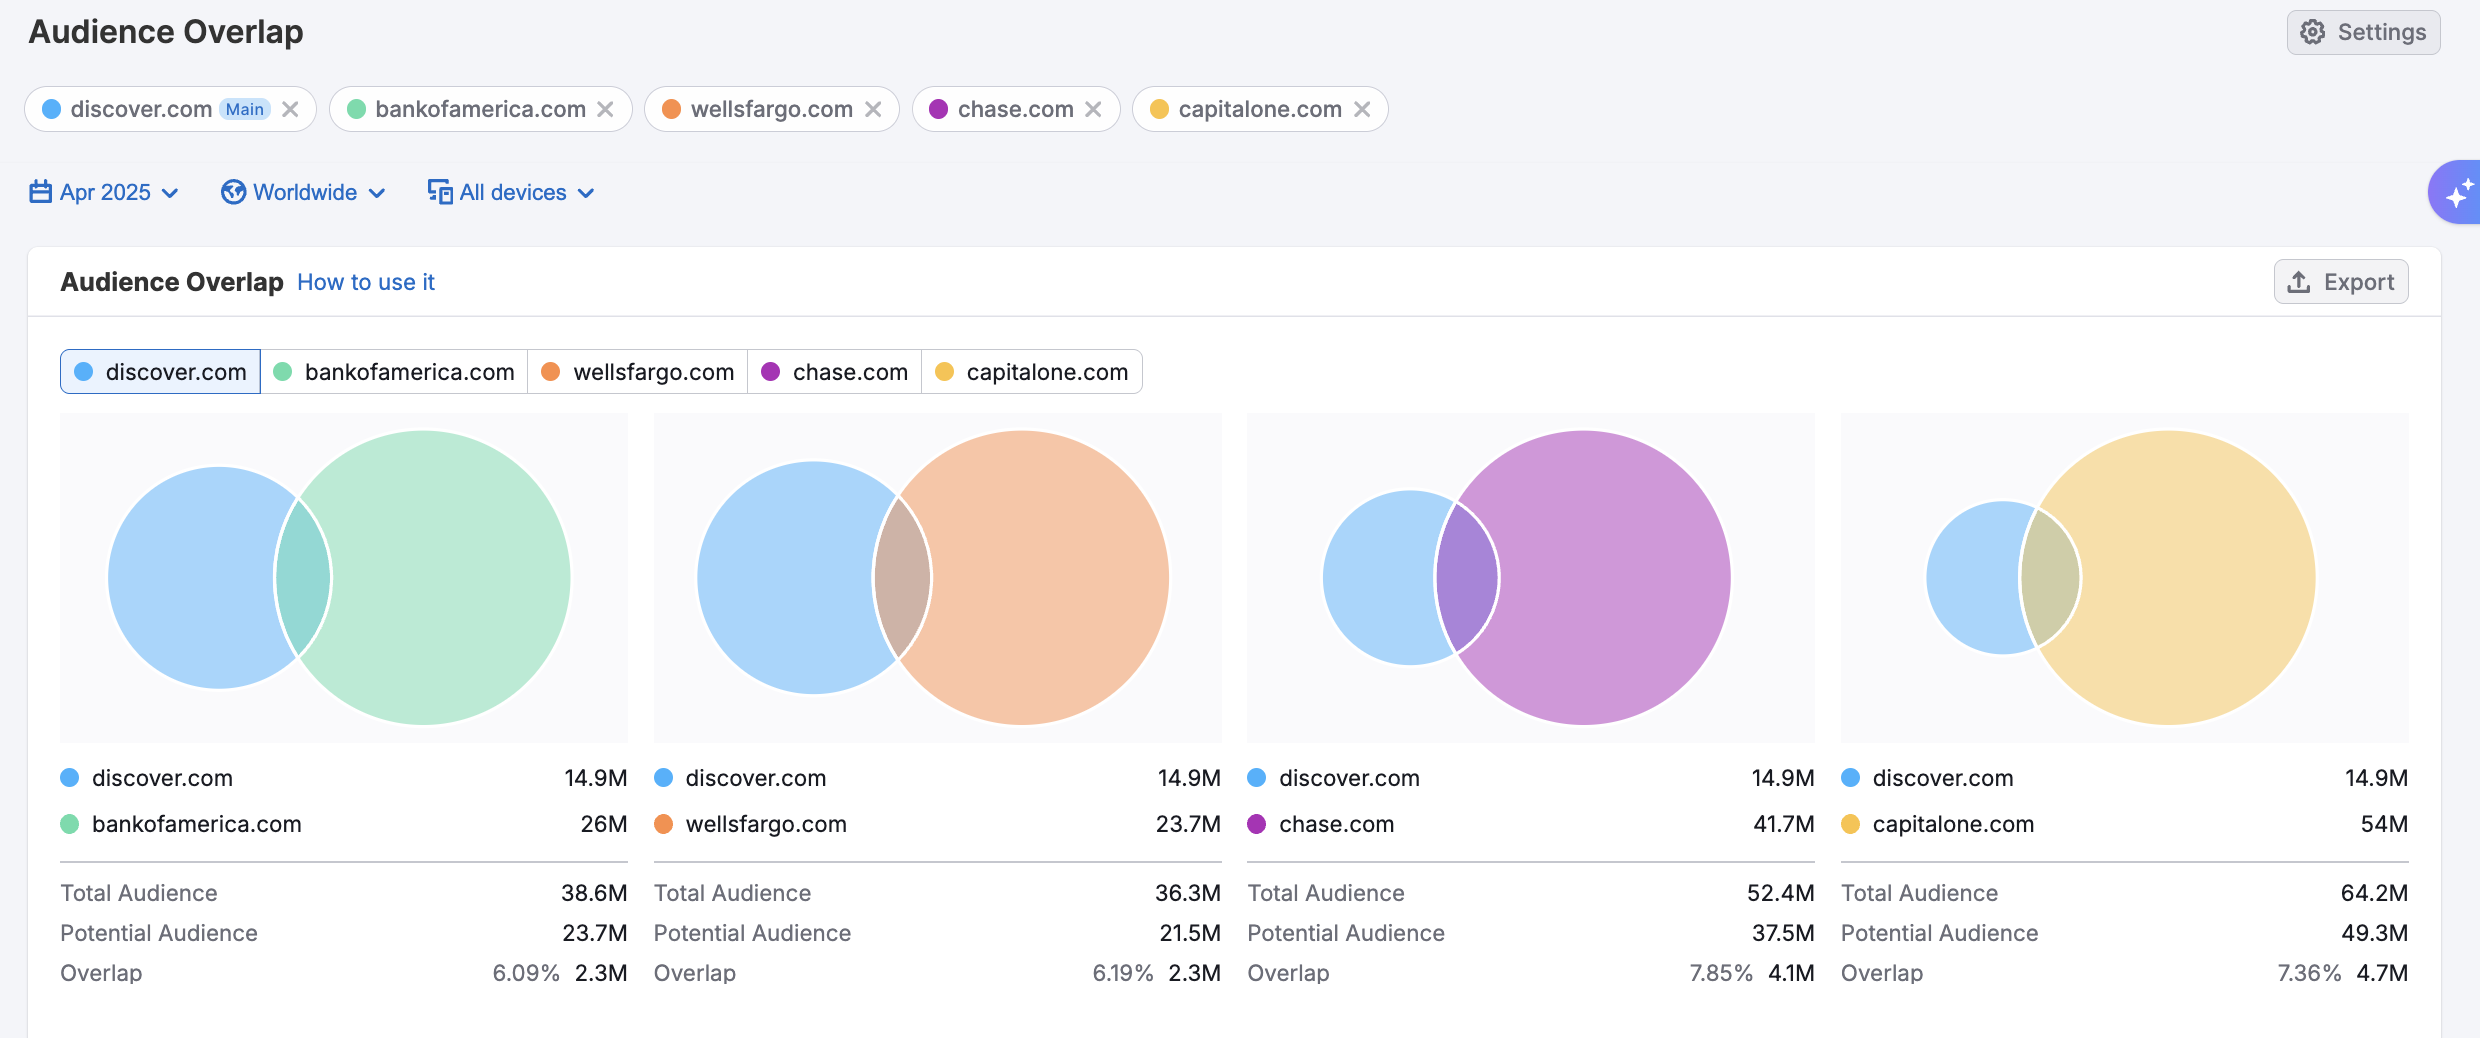
Task: Open the AI sparkle assistant button
Action: (x=2457, y=192)
